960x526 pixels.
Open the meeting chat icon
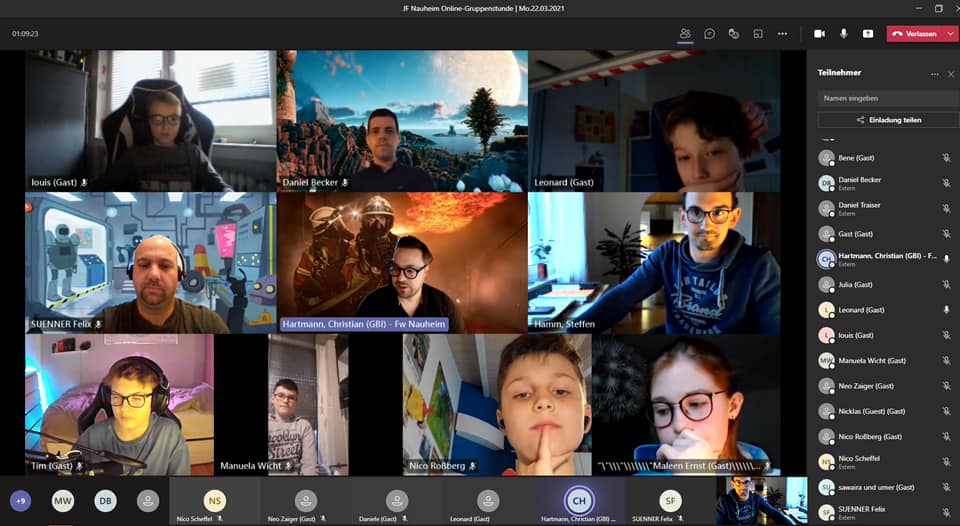pyautogui.click(x=709, y=33)
